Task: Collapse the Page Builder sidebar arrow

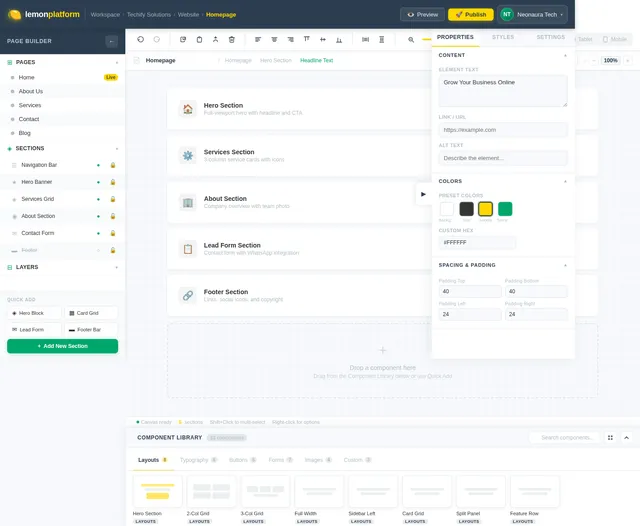Action: pyautogui.click(x=111, y=41)
